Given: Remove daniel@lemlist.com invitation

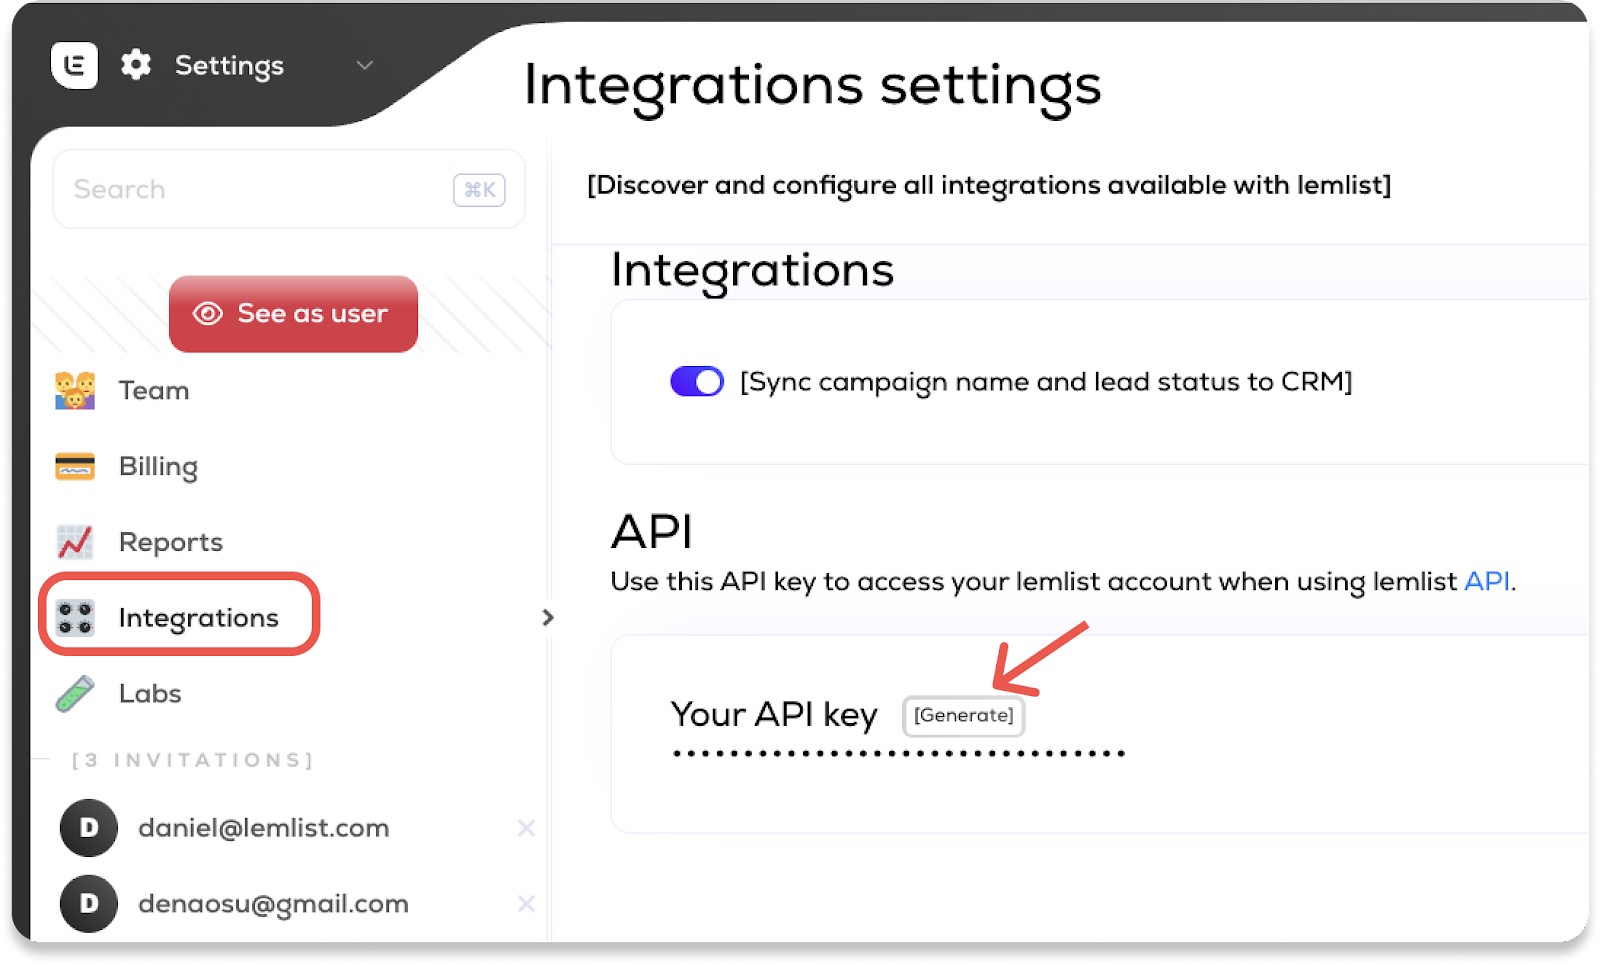Looking at the screenshot, I should (527, 828).
